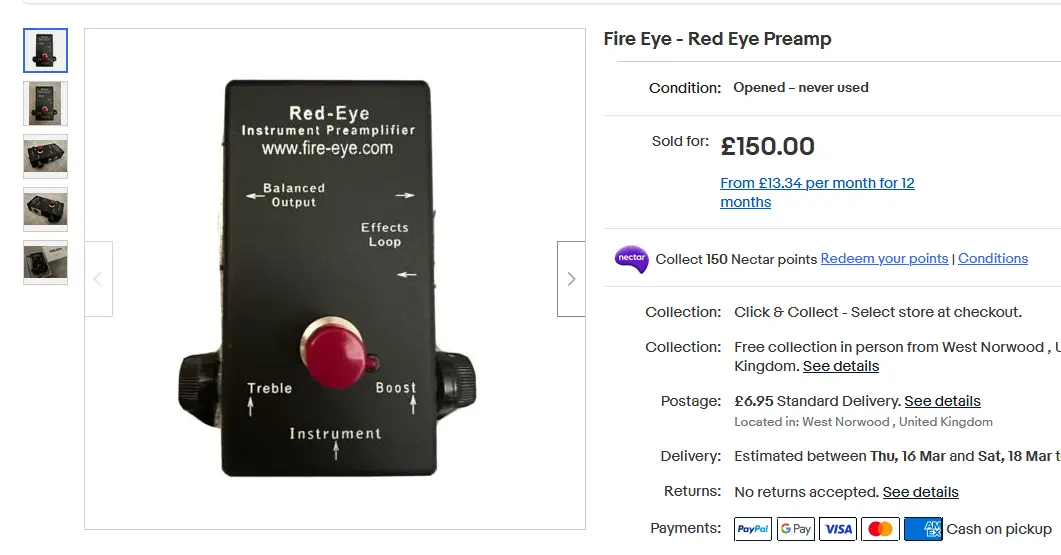
Task: Click the Mastercard payment icon
Action: [880, 529]
